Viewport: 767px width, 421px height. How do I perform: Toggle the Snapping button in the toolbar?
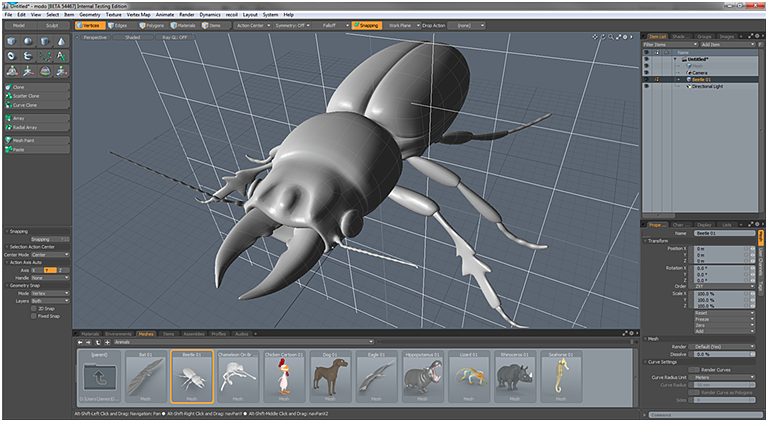(x=365, y=25)
